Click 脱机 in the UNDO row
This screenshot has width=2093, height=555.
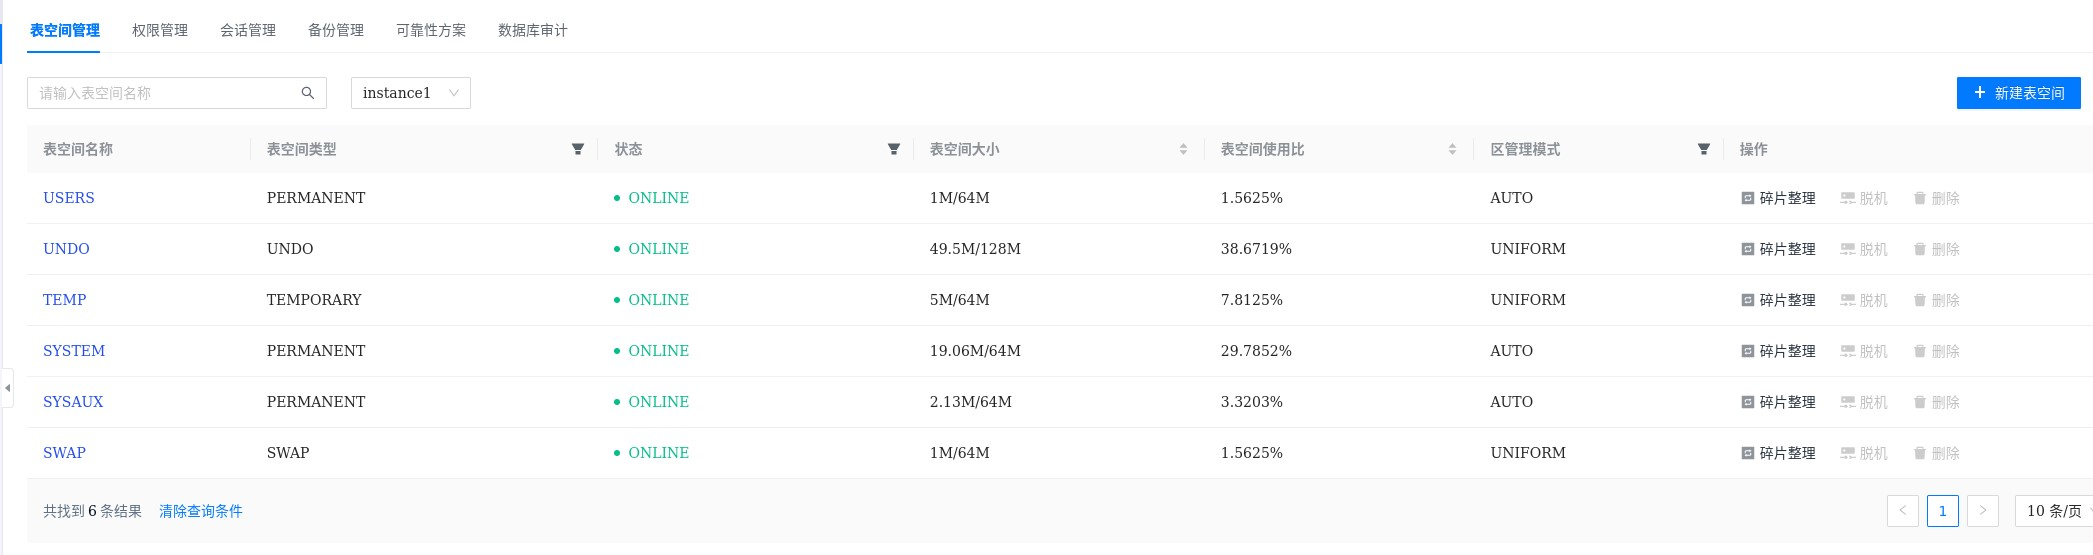[x=1864, y=249]
